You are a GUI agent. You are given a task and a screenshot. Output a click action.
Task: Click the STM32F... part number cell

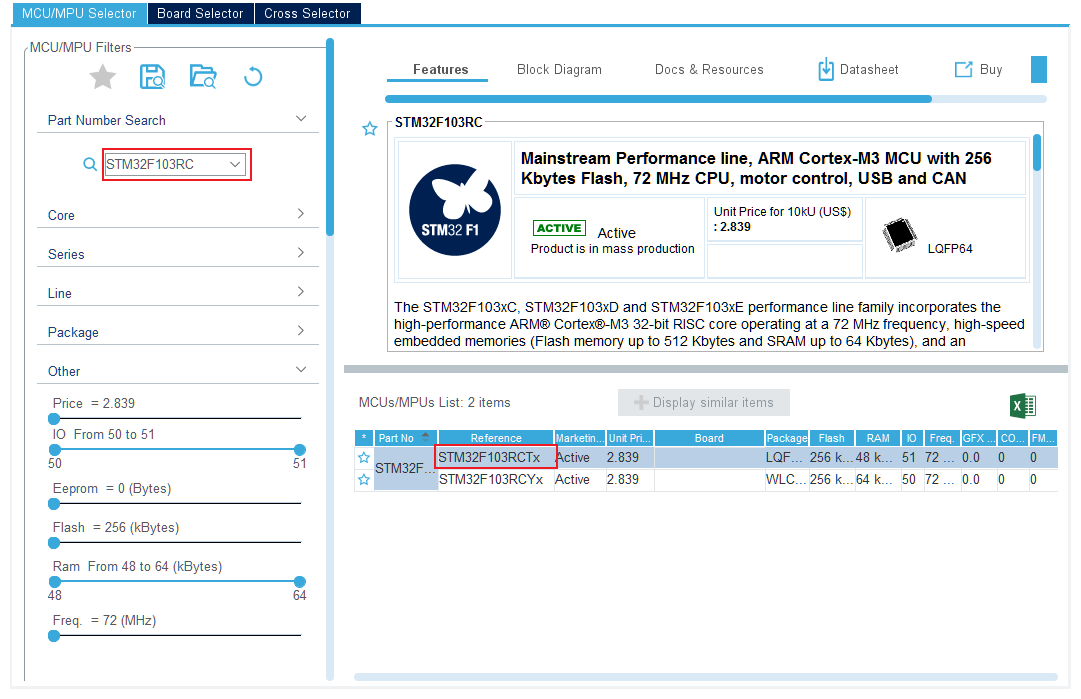(405, 469)
